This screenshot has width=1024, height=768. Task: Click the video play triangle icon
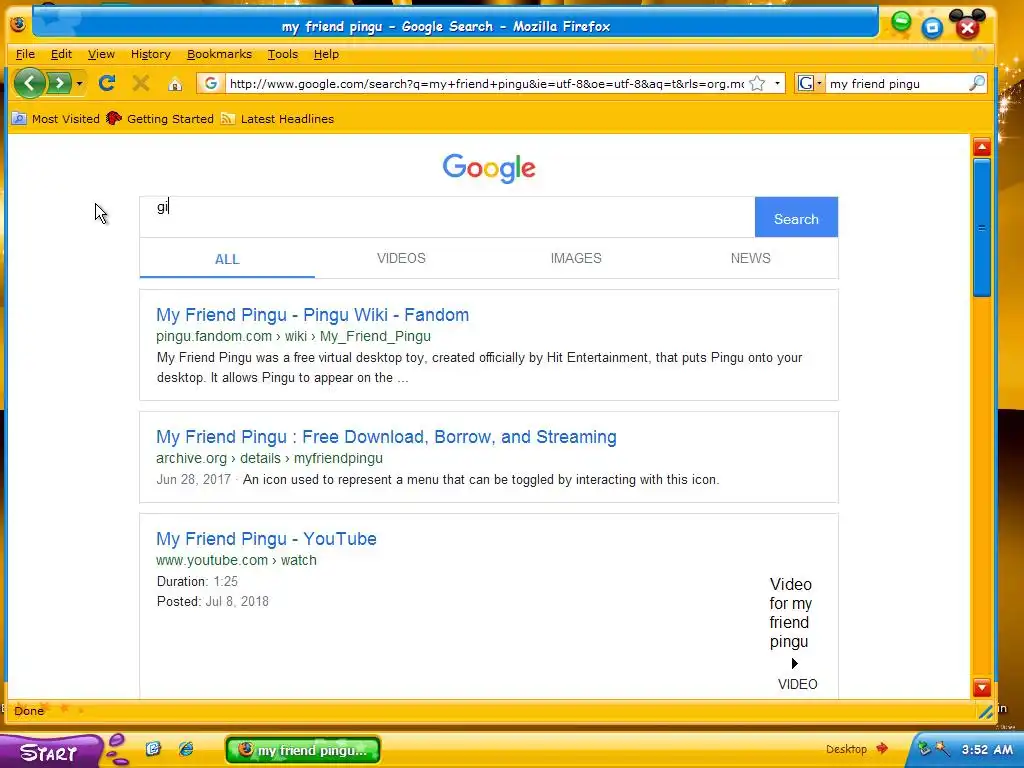pyautogui.click(x=794, y=664)
